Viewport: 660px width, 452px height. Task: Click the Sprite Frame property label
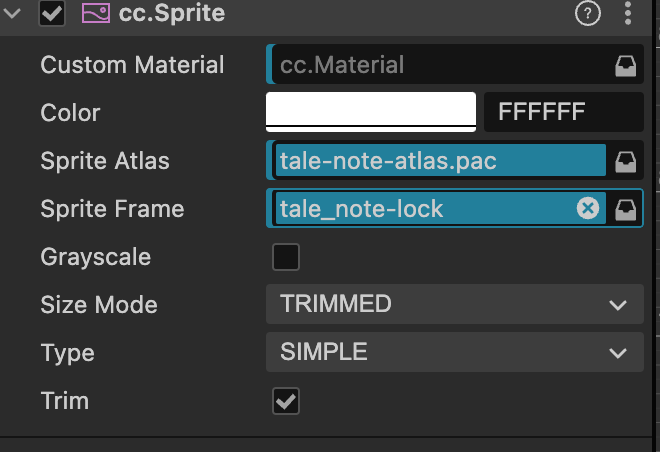(x=112, y=209)
